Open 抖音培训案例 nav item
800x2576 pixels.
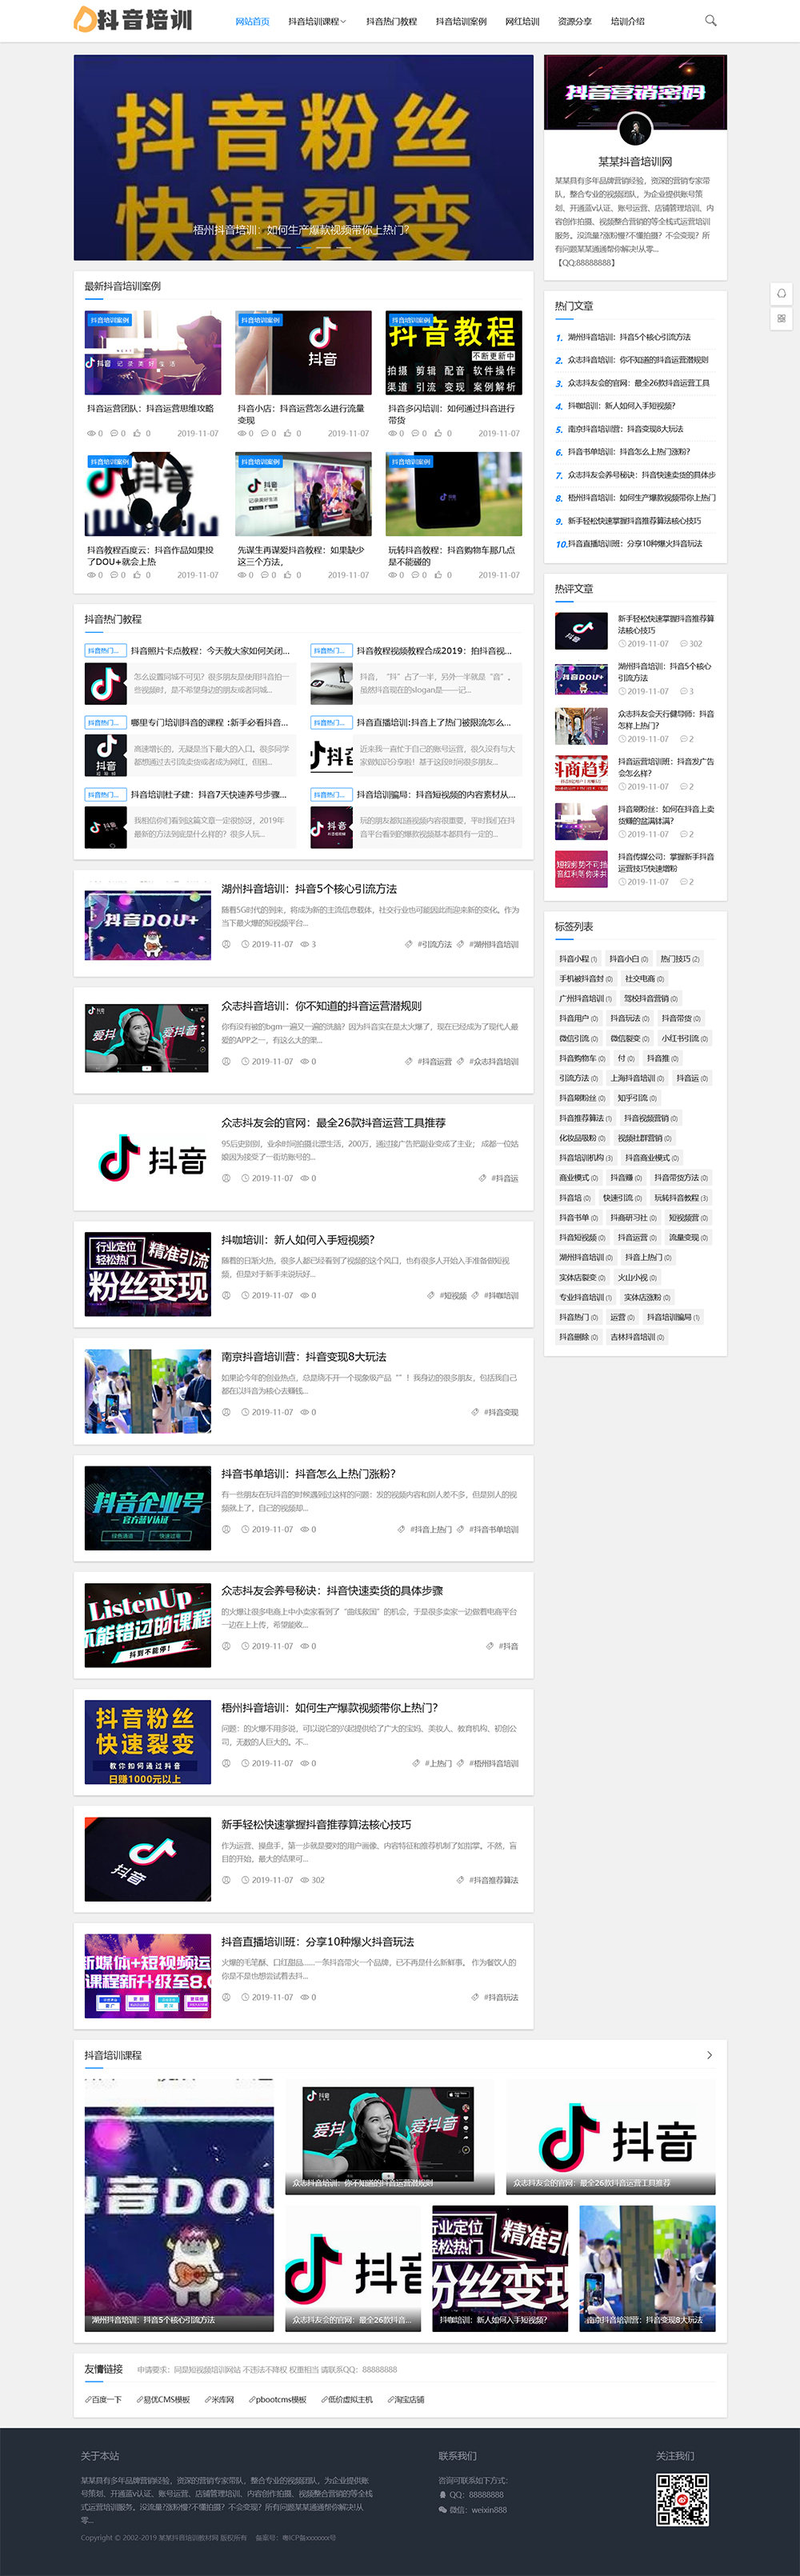pyautogui.click(x=461, y=21)
